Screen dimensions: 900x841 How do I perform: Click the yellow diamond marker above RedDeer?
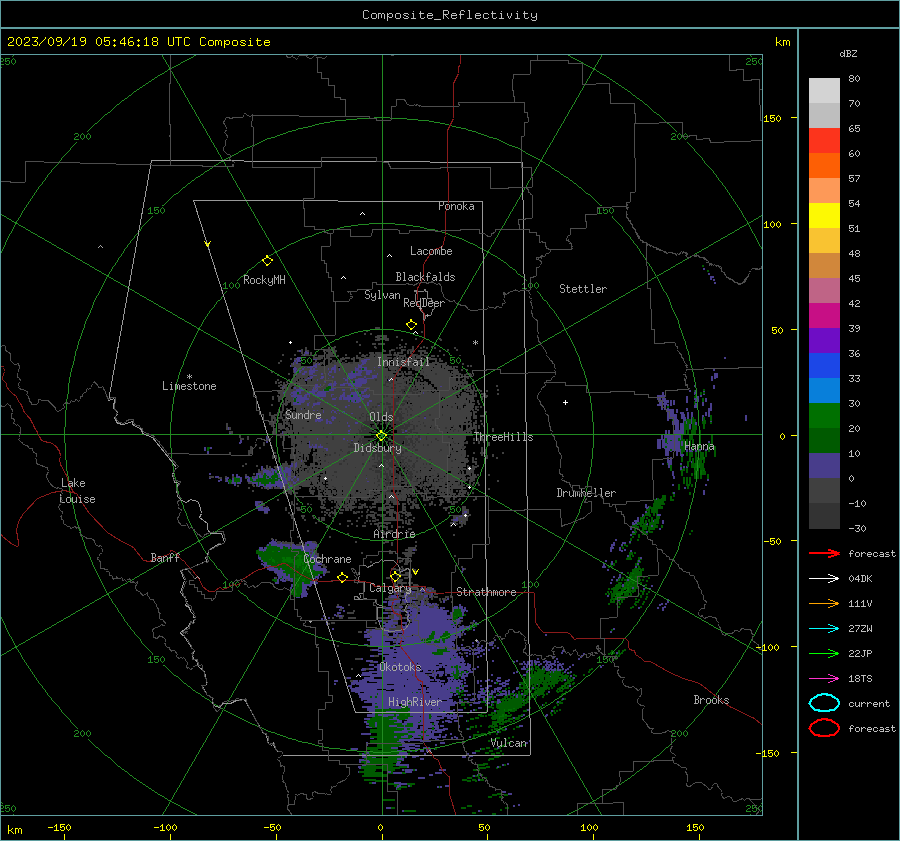pos(411,325)
